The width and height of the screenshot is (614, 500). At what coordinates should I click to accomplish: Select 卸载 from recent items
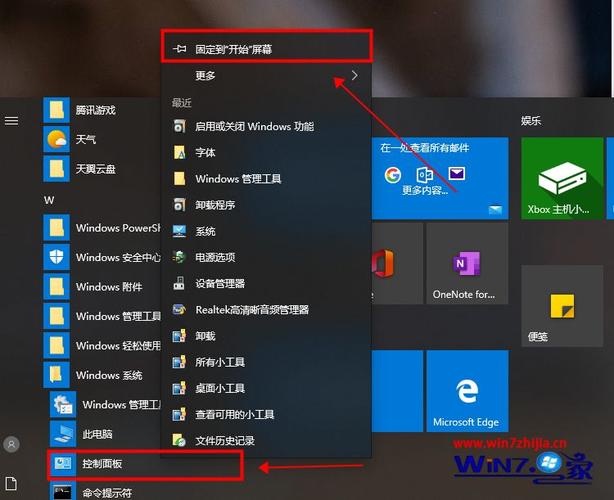[266, 336]
